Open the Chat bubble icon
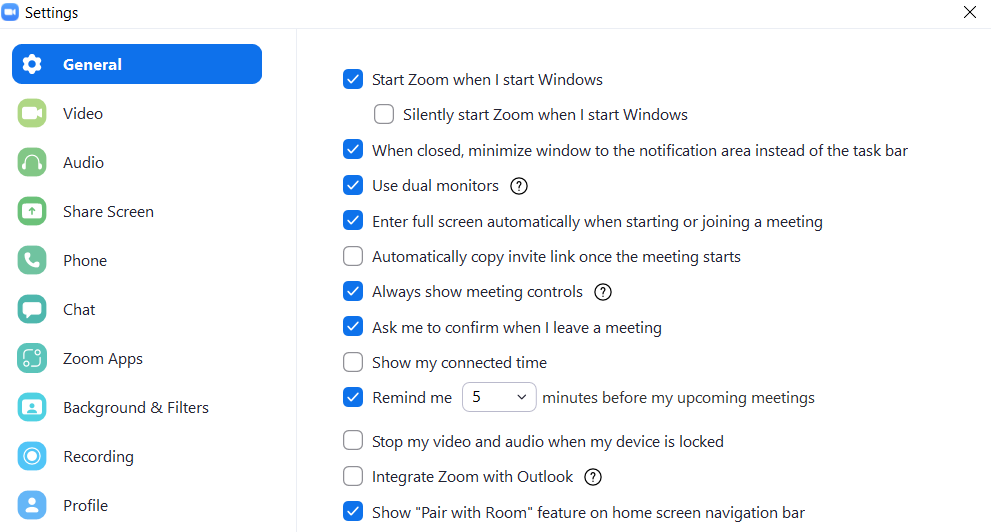This screenshot has height=532, width=991. pyautogui.click(x=32, y=310)
